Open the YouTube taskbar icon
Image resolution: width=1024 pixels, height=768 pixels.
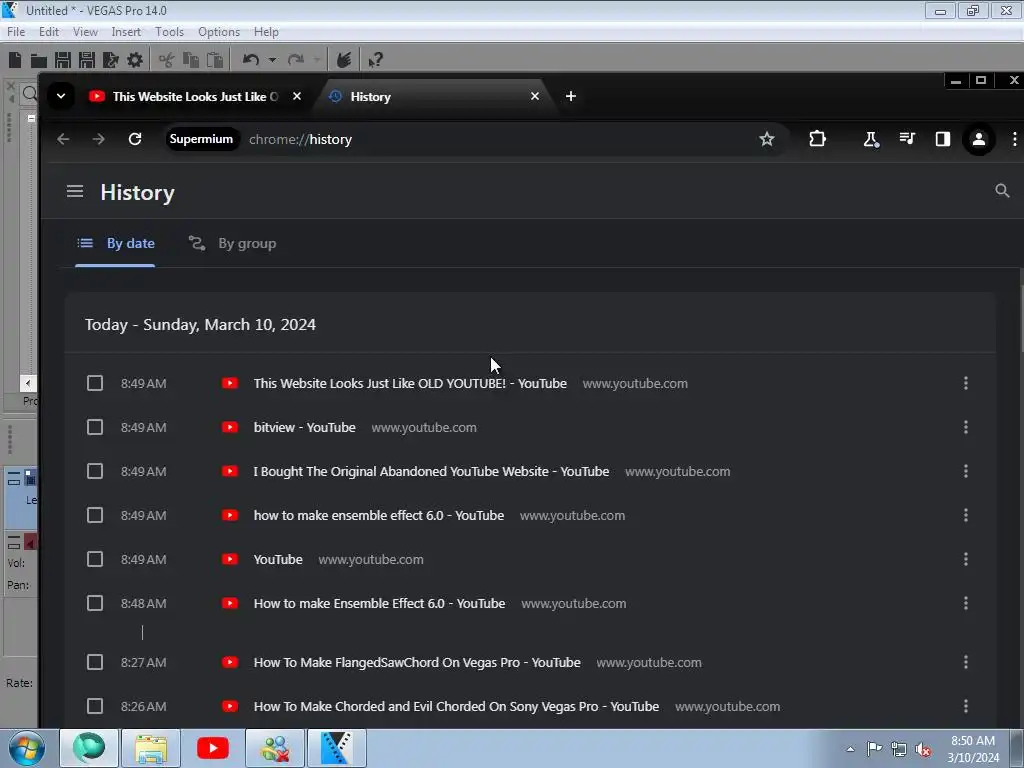(x=213, y=748)
